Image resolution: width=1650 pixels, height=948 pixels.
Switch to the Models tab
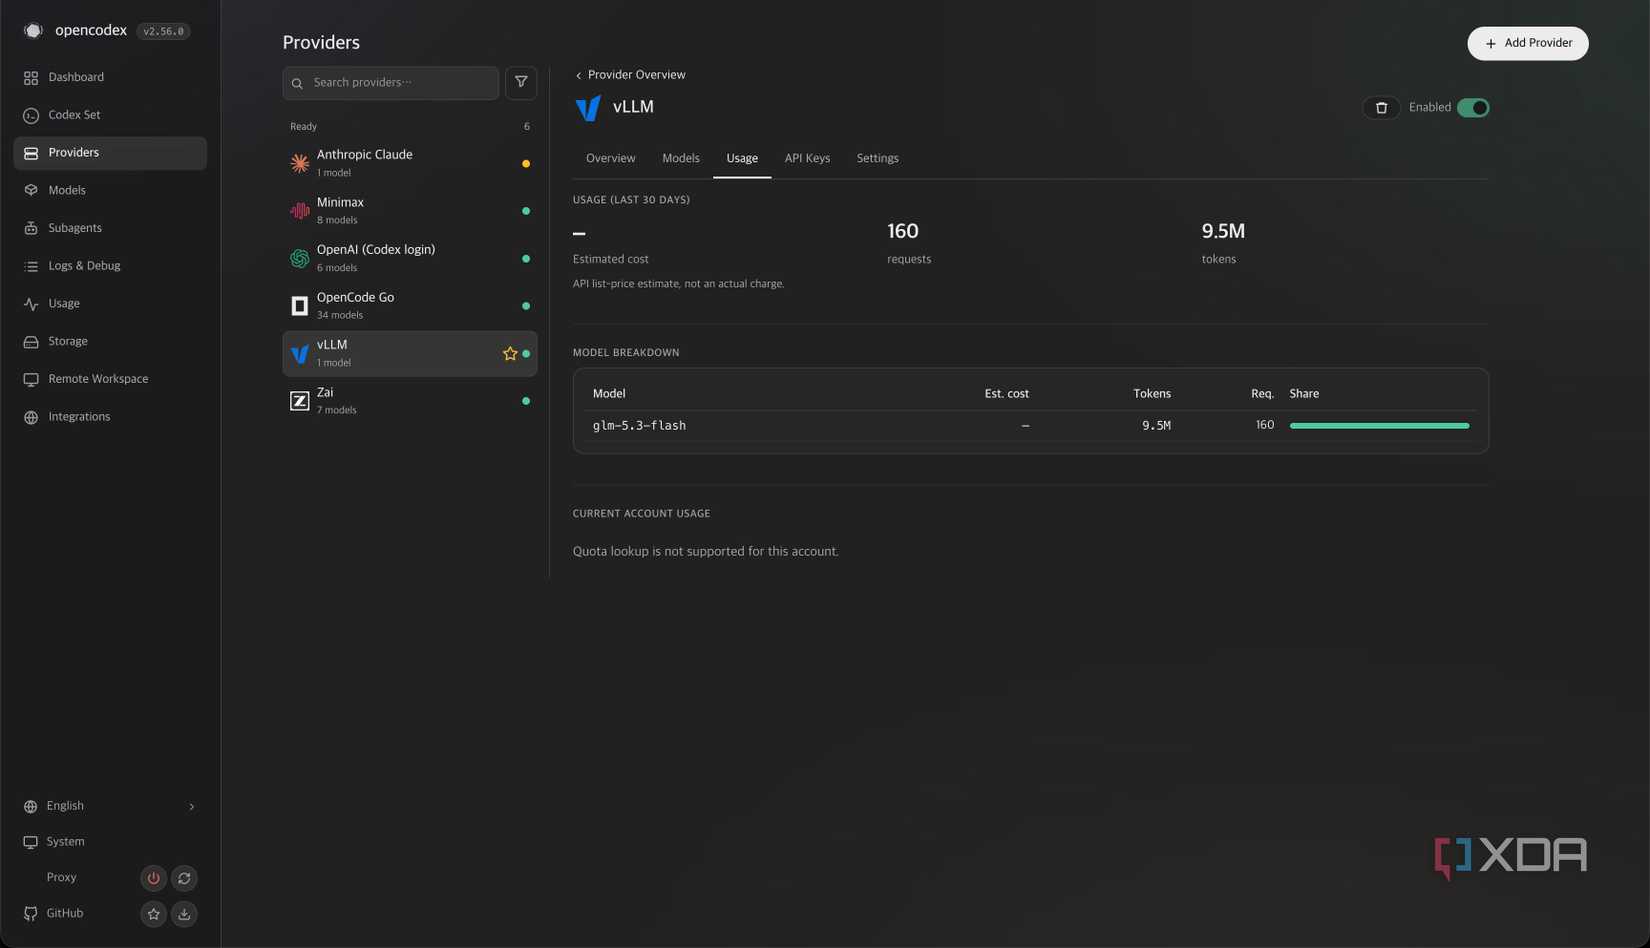680,158
